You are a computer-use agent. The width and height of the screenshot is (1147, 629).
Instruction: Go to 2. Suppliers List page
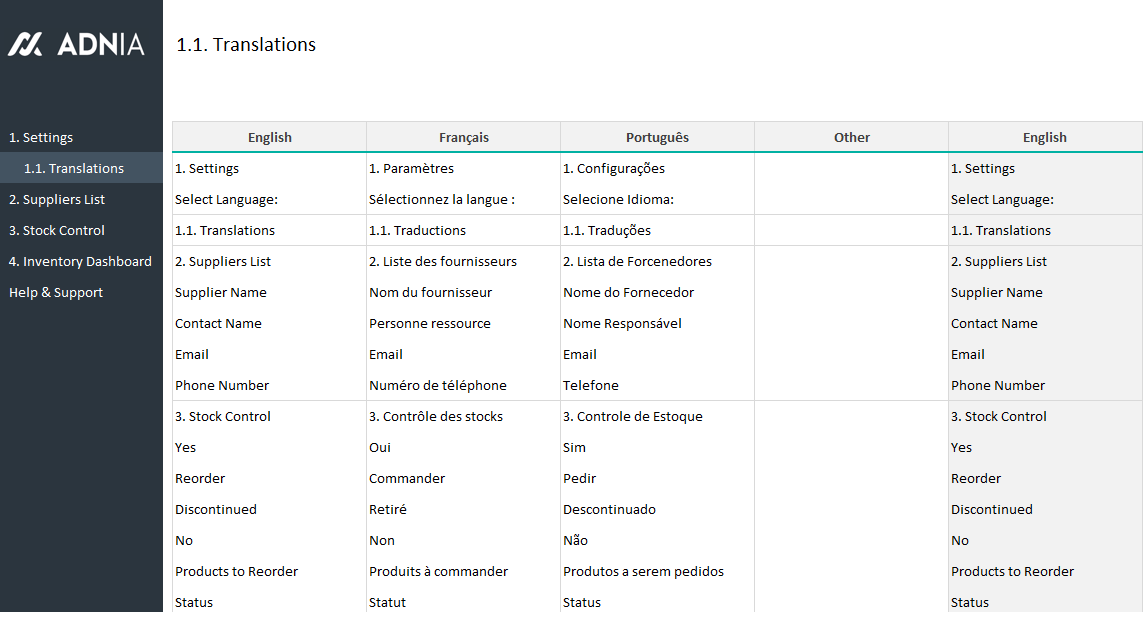click(57, 200)
